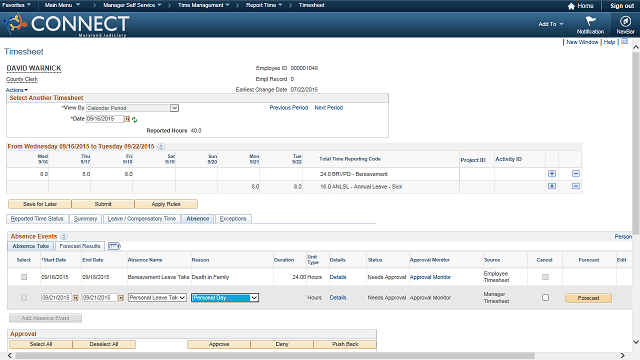This screenshot has width=640, height=360.
Task: Open calendar for the 09/21/2015 end date
Action: pyautogui.click(x=121, y=298)
